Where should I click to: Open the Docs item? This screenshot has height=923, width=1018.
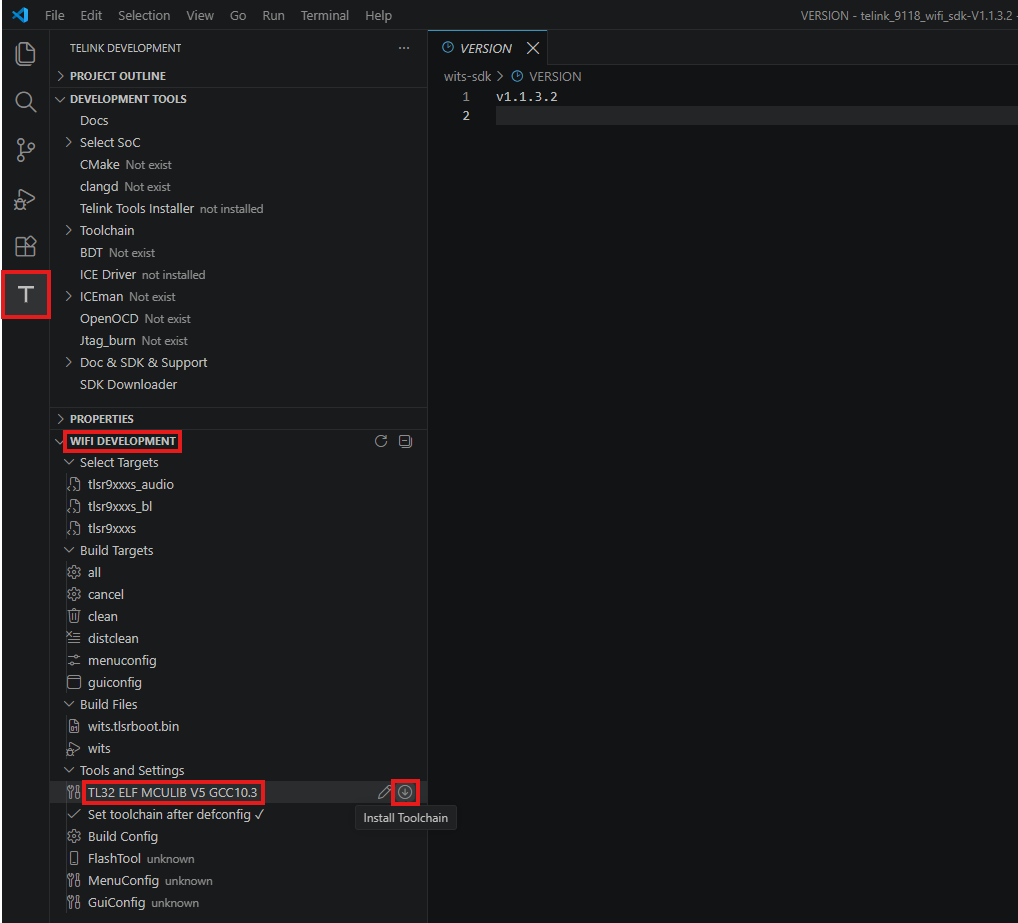pos(94,120)
